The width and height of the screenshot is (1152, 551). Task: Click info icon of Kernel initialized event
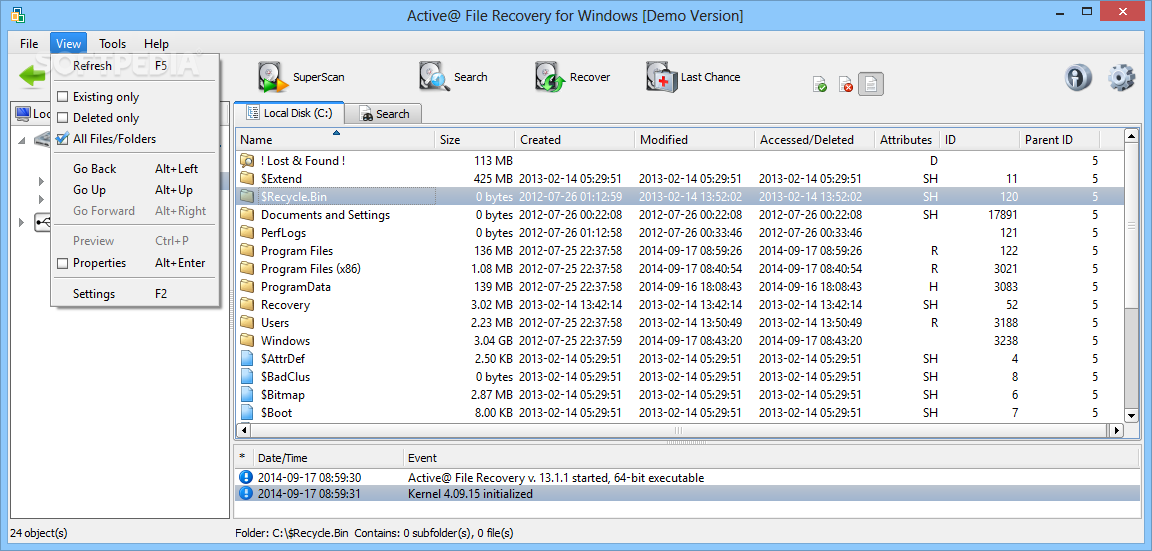245,494
